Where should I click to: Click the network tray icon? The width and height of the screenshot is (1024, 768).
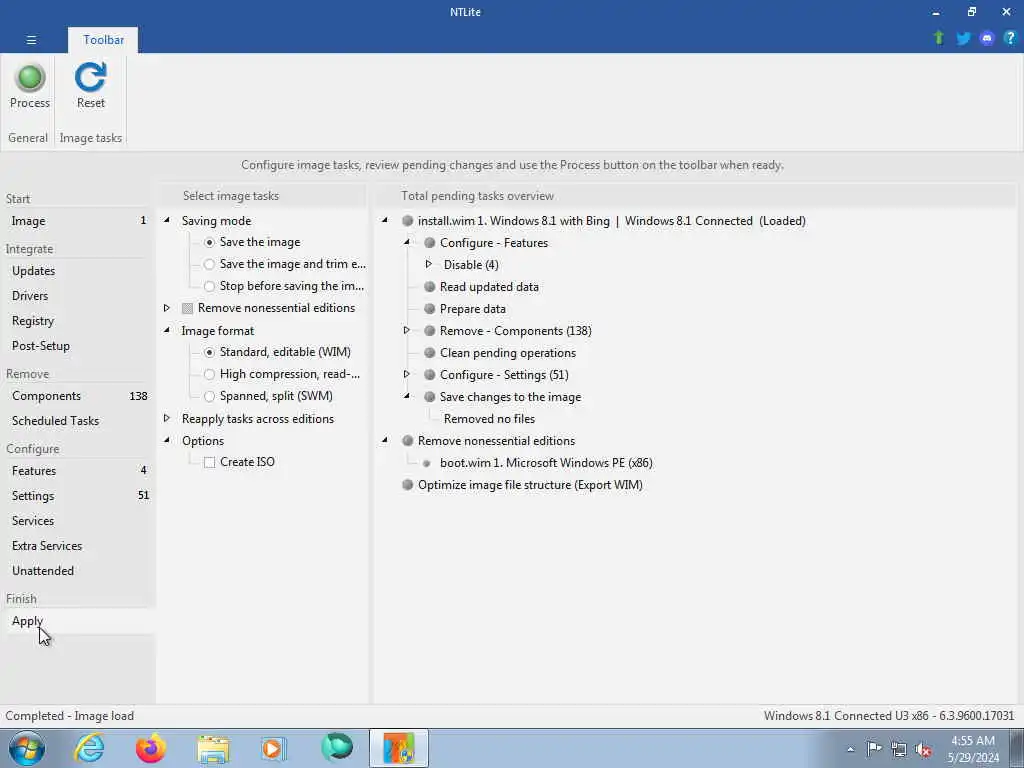coord(899,750)
